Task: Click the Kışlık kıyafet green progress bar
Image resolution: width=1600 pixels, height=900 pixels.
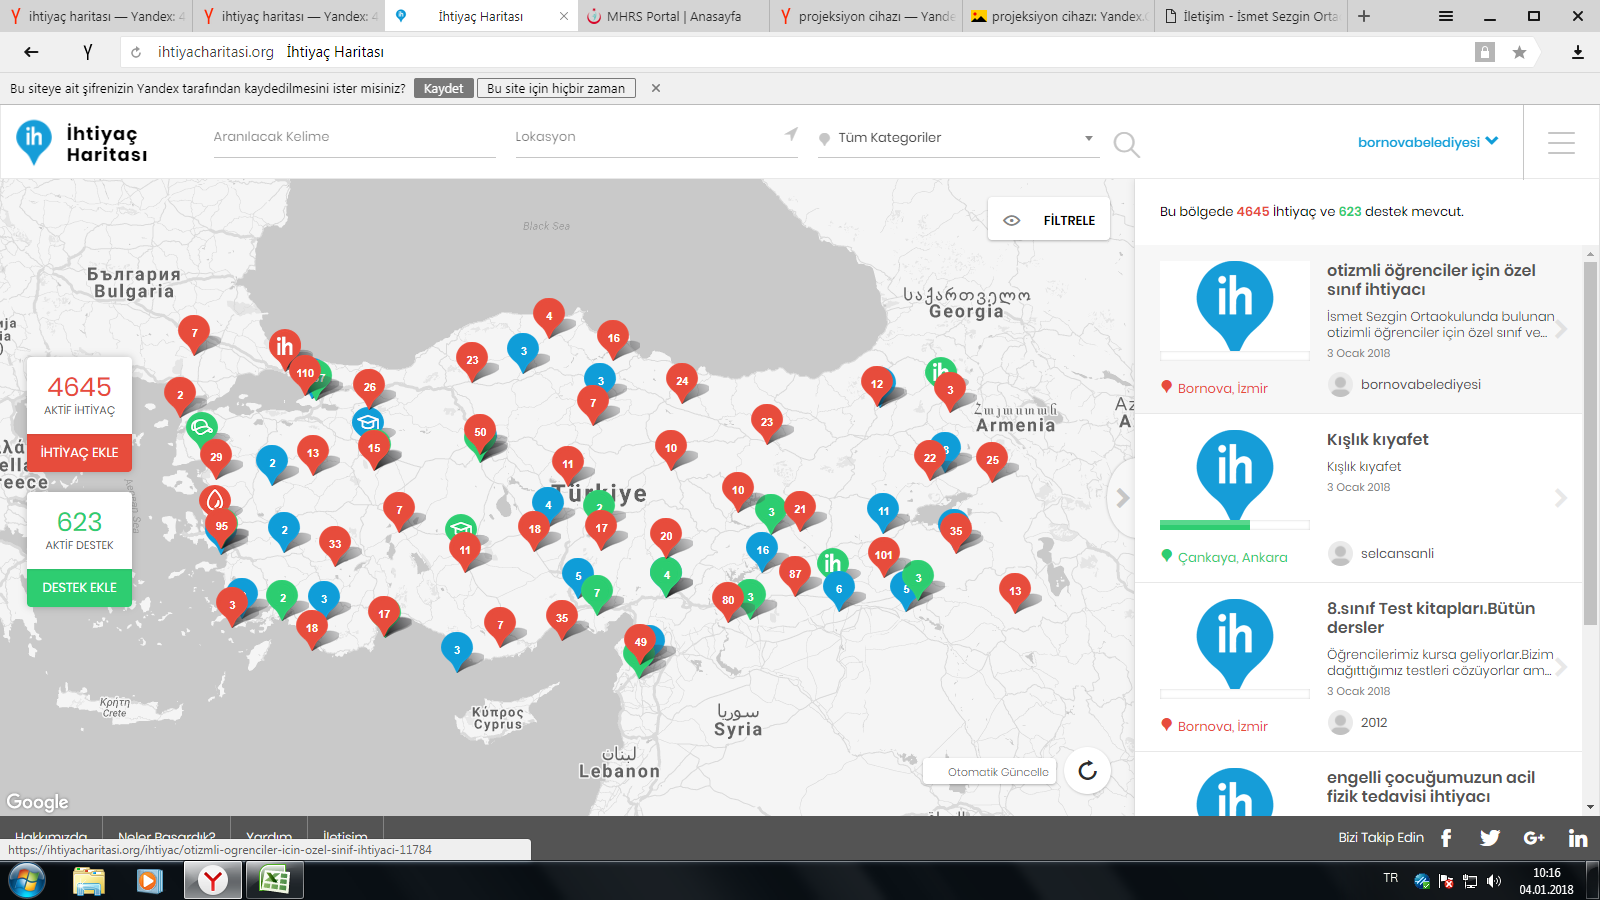Action: 1205,525
